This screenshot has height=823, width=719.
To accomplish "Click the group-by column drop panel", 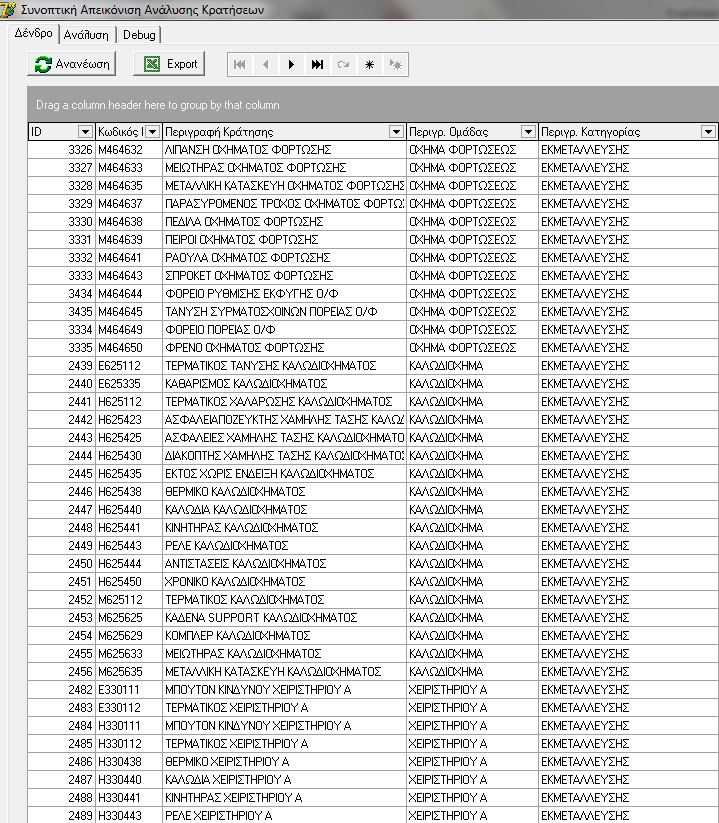I will coord(373,104).
